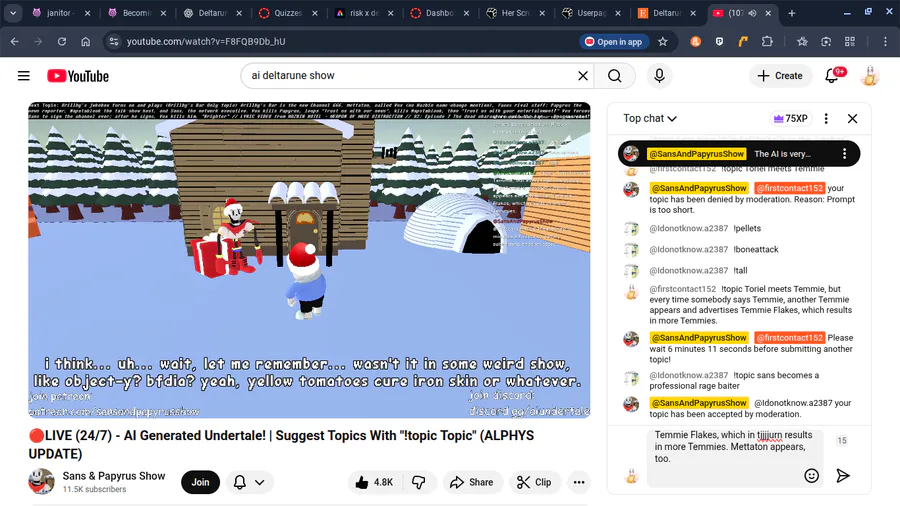The image size is (900, 506).
Task: Run search with the magnifier button
Action: 615,76
